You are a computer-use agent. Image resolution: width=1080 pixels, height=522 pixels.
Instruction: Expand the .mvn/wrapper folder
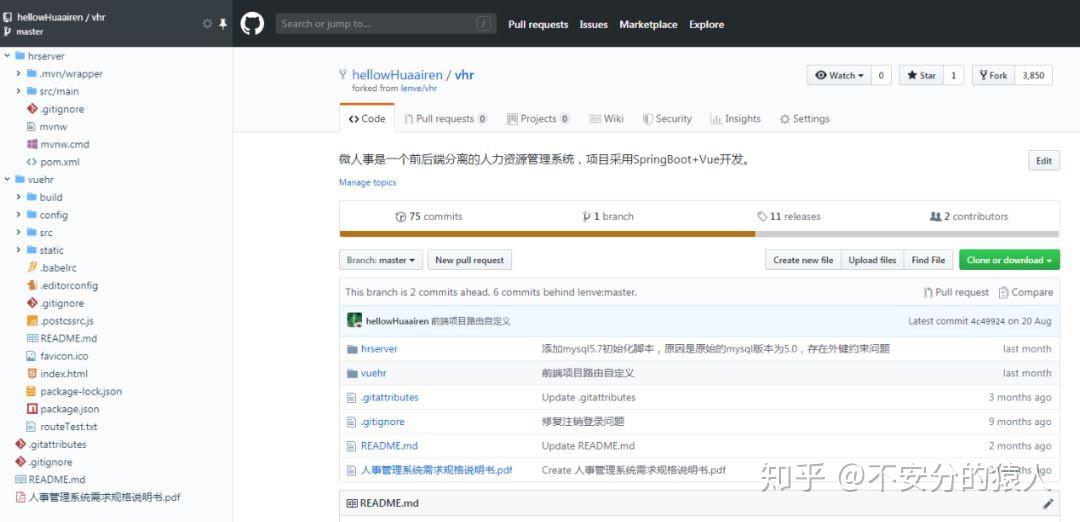[x=19, y=73]
